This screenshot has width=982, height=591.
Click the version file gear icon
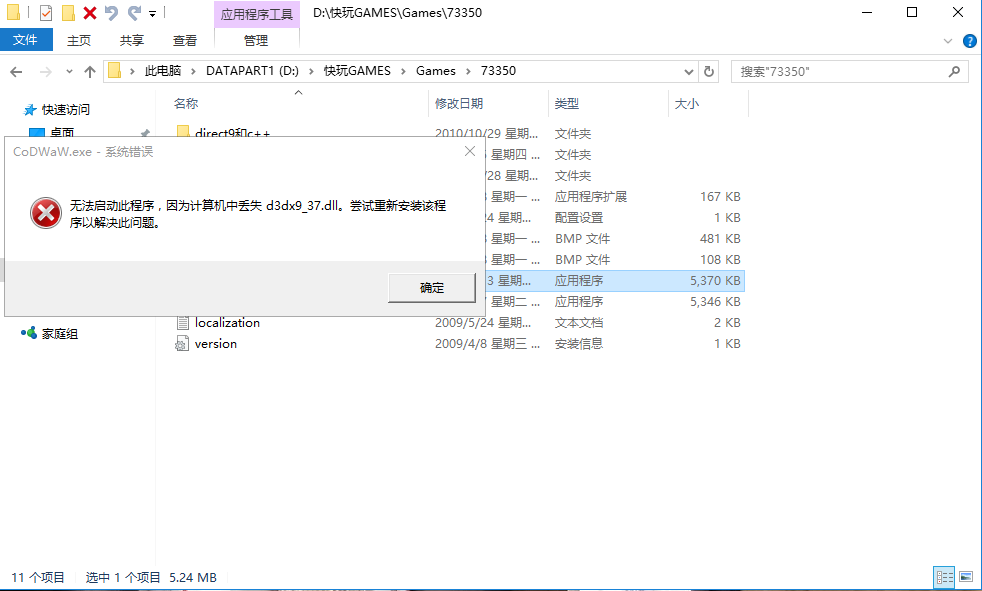point(182,344)
